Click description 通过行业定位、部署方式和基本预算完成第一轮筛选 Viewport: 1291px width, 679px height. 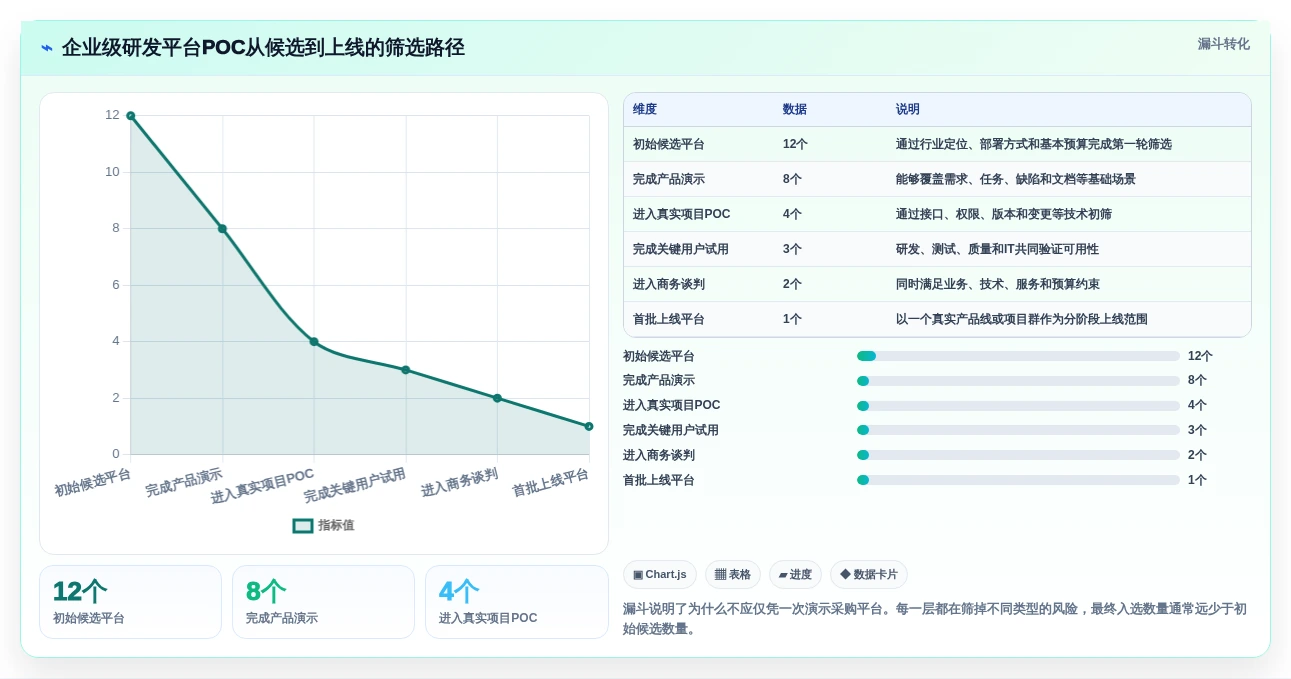[1034, 144]
